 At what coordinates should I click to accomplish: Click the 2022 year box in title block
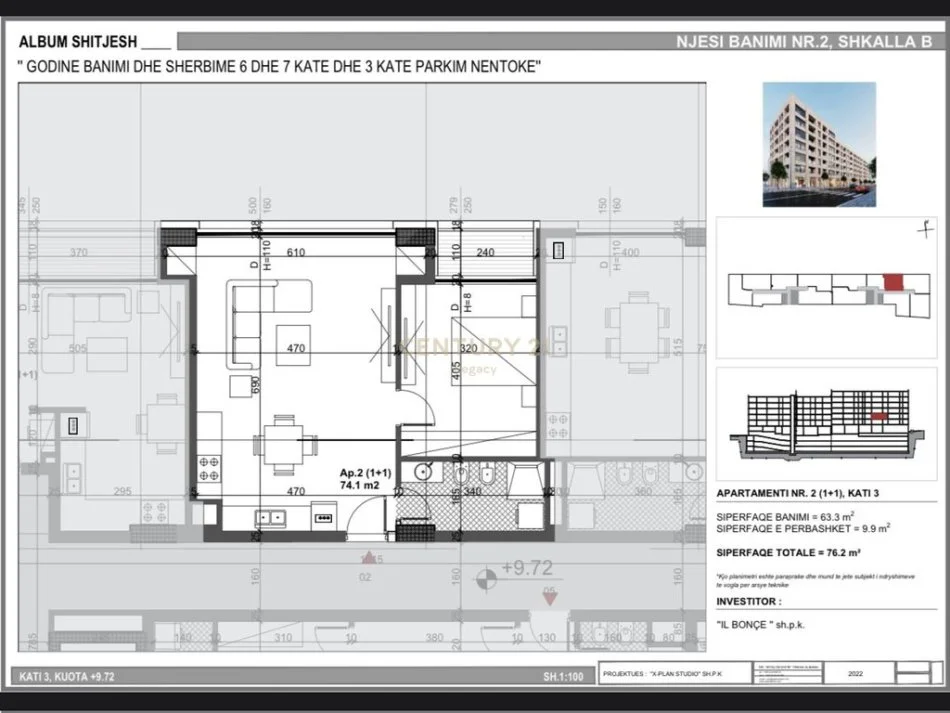(858, 675)
